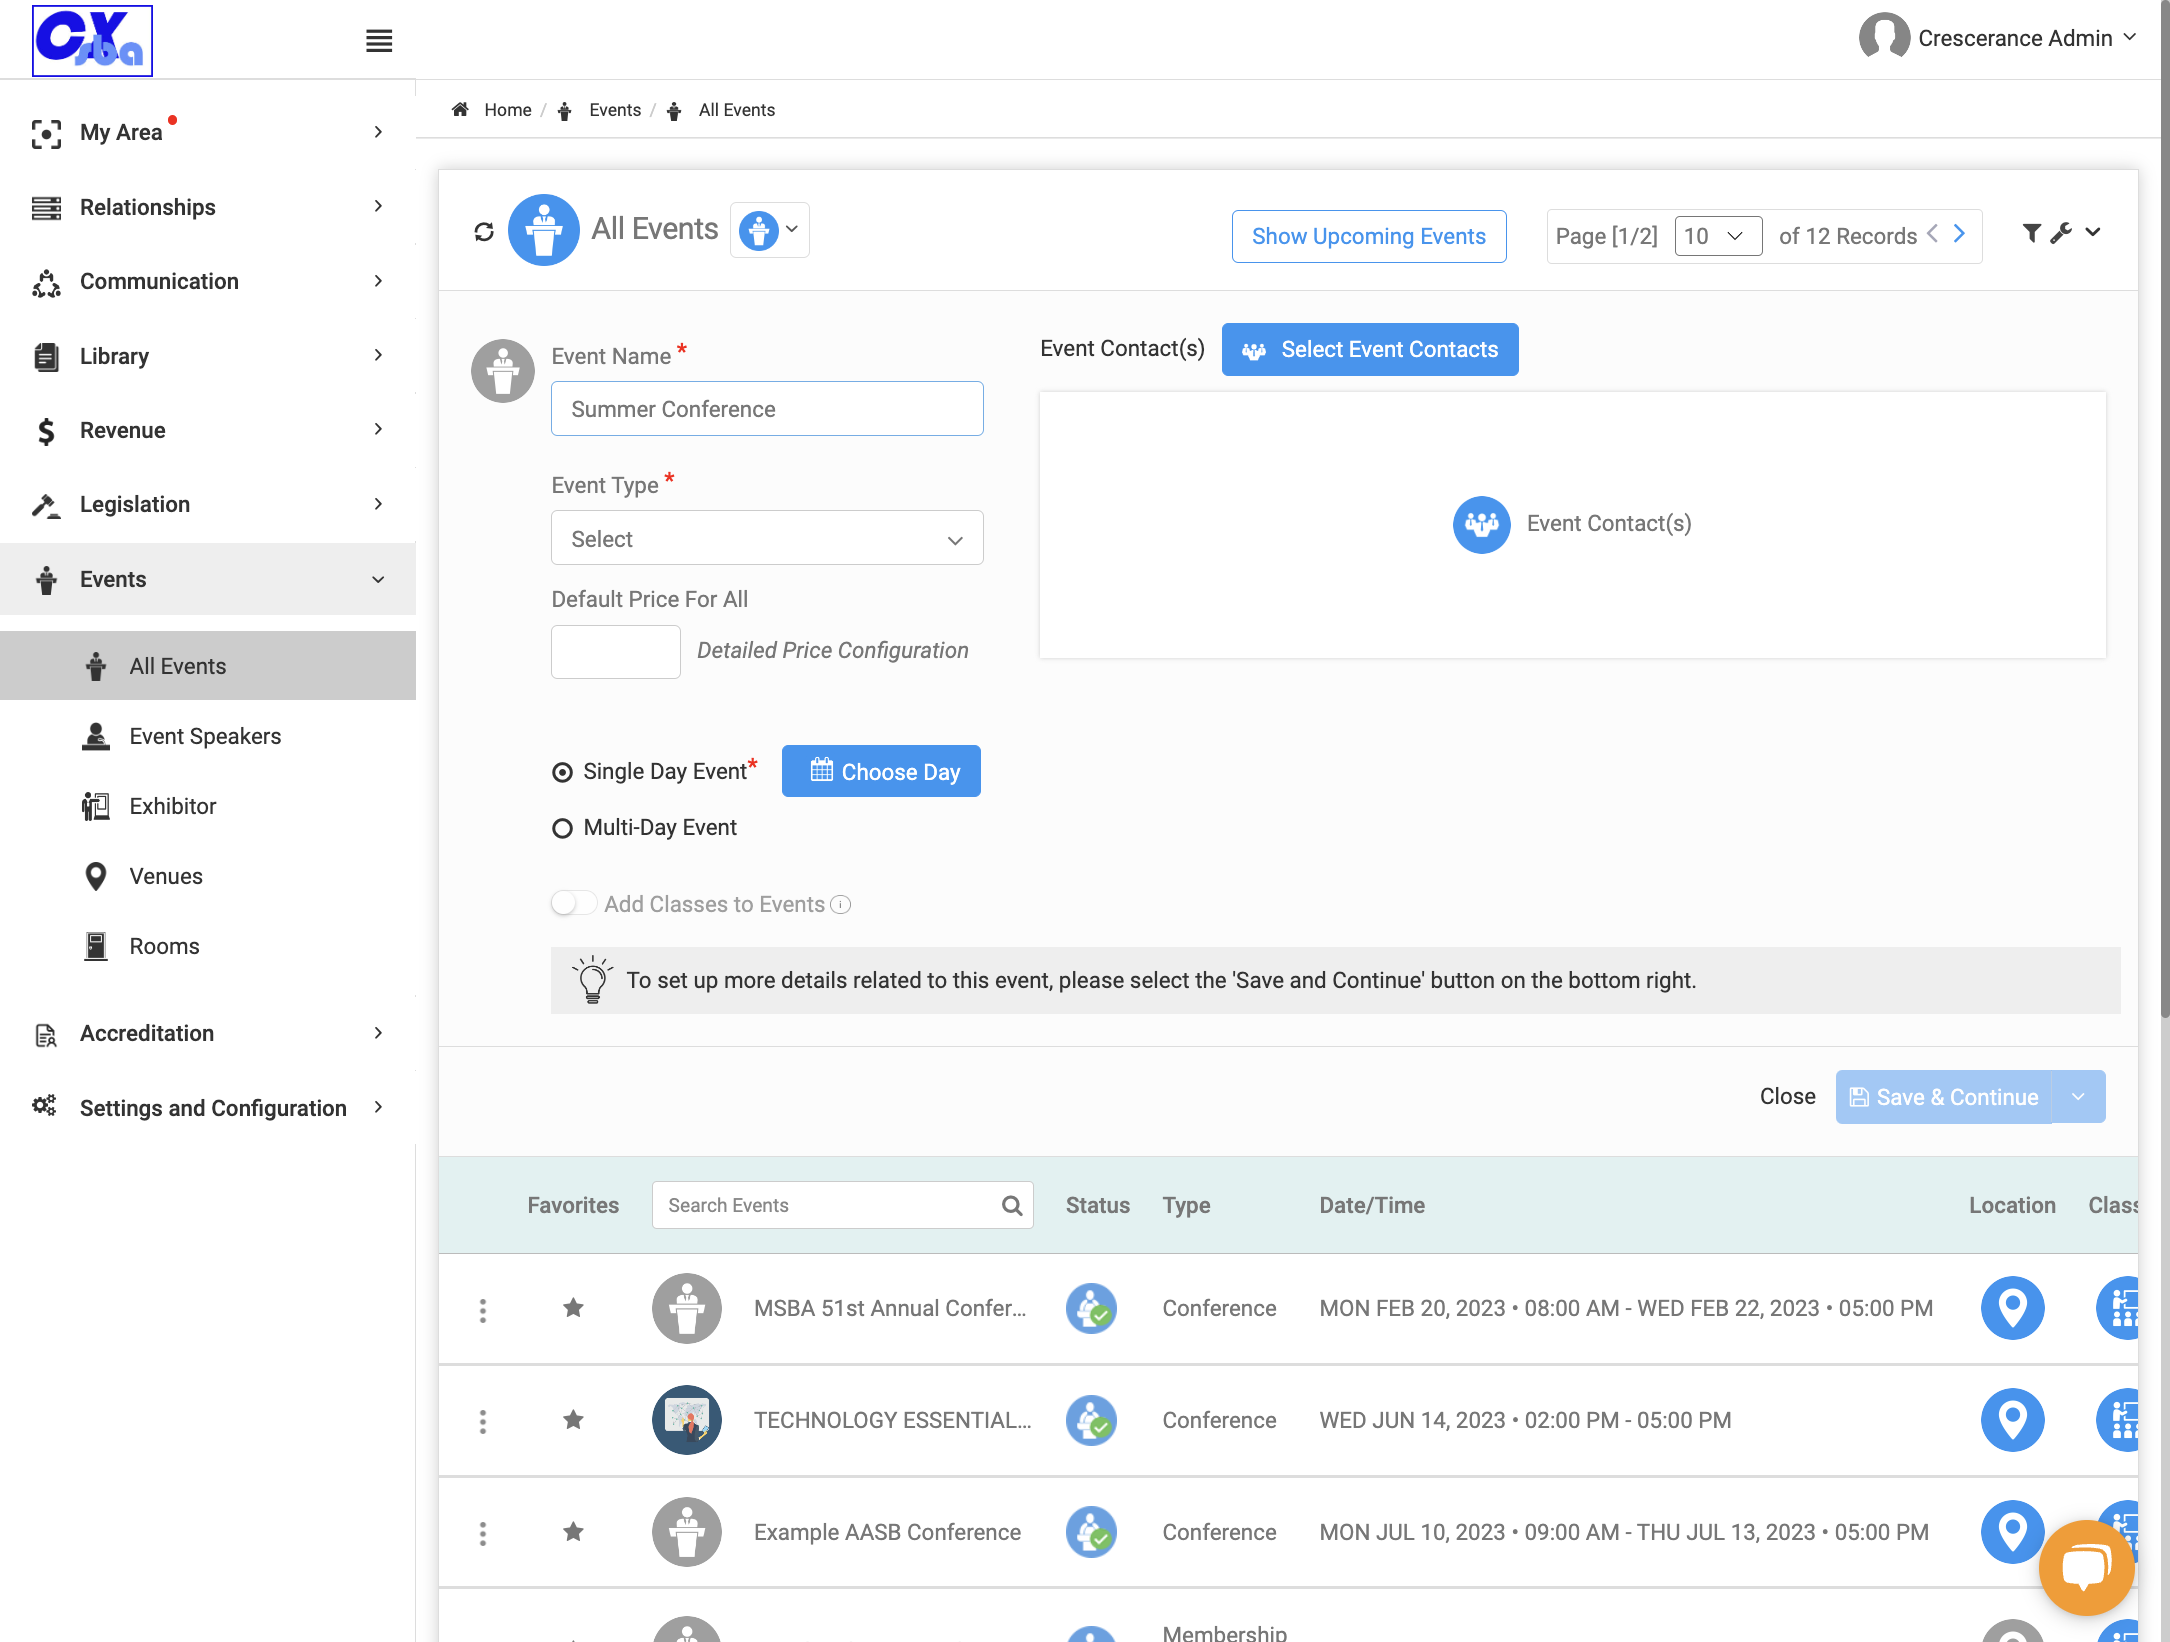
Task: Open Event Speakers submenu item
Action: [205, 737]
